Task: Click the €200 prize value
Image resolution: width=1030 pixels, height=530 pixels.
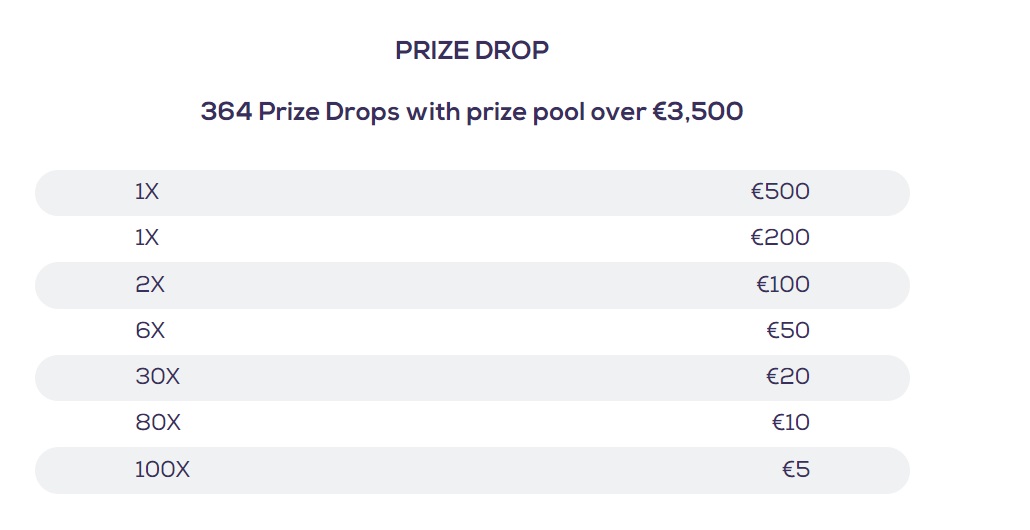Action: pos(780,238)
